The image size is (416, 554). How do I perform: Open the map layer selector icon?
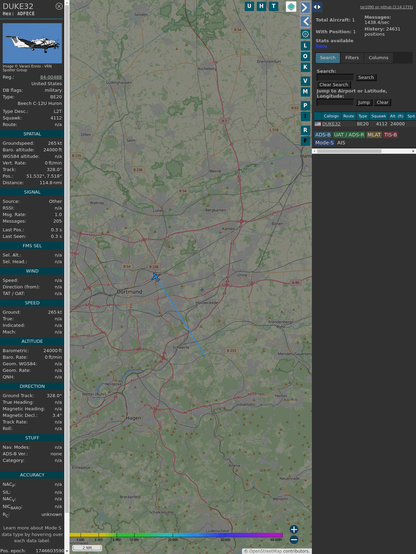coord(291,6)
